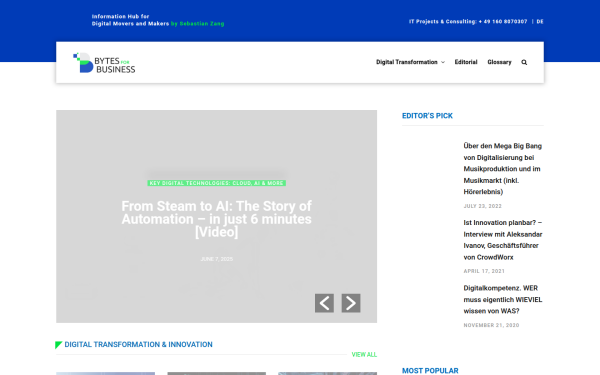Image resolution: width=600 pixels, height=375 pixels.
Task: Click the Editor's Pick heading
Action: [x=427, y=116]
